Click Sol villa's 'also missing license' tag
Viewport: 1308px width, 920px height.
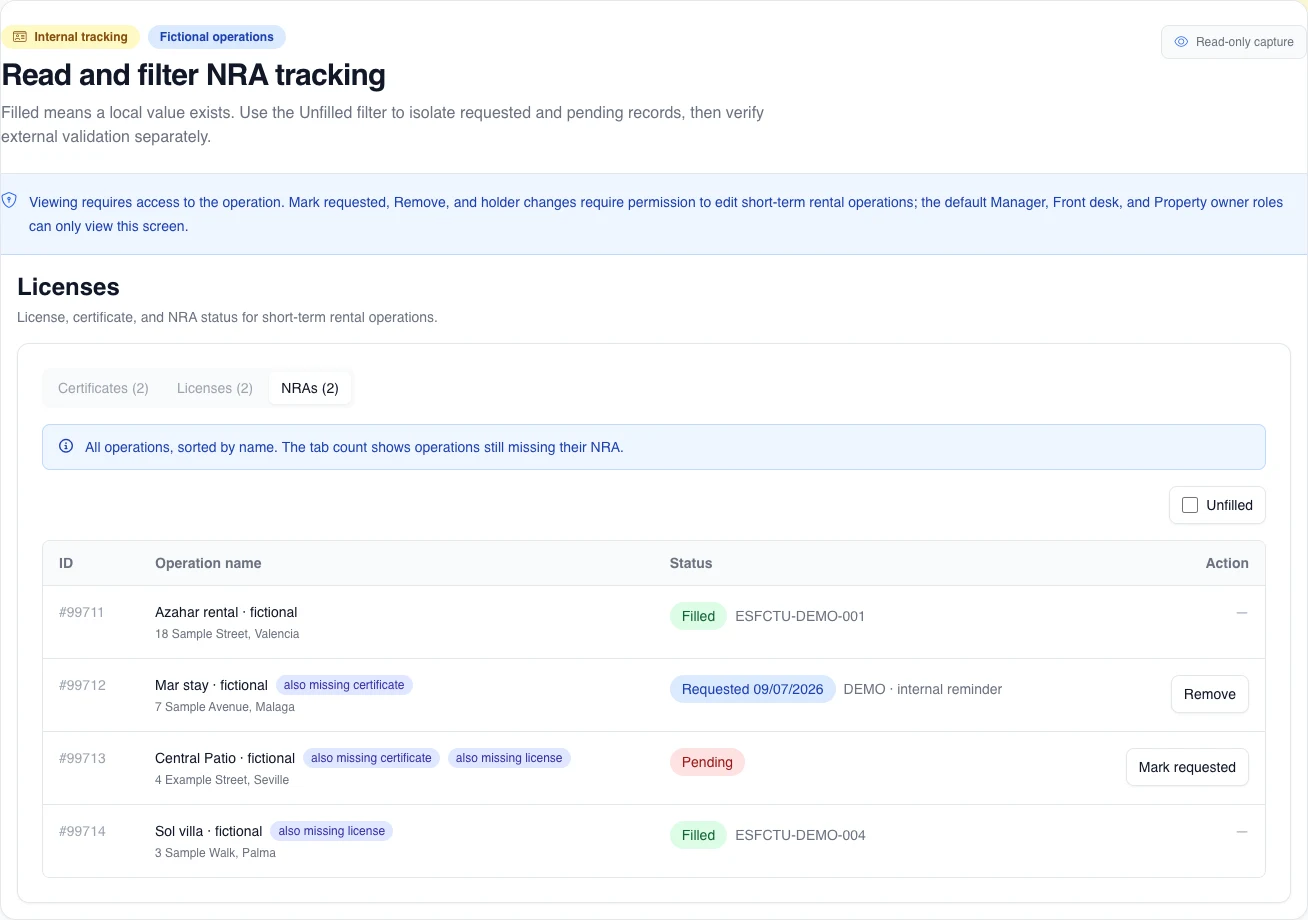(331, 831)
